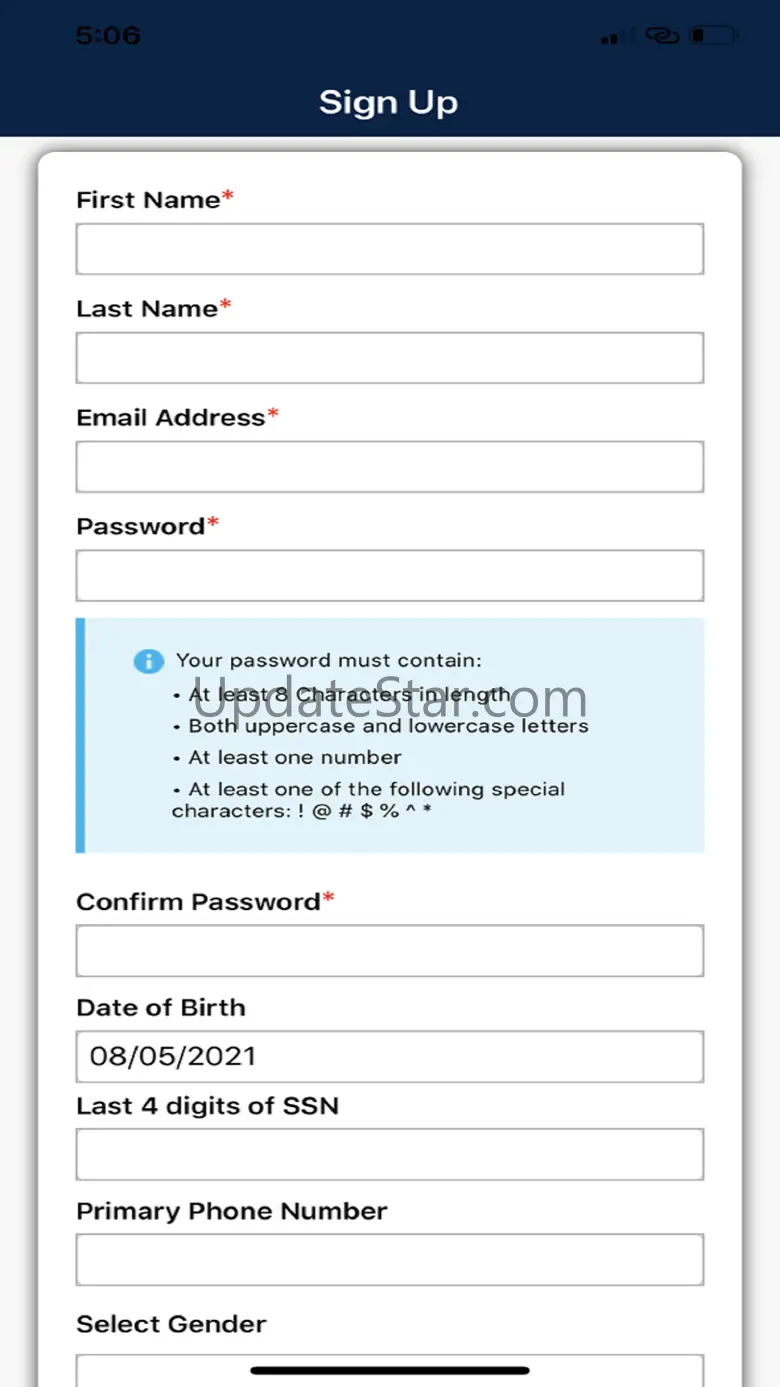Tap the Sign Up header title
Image resolution: width=780 pixels, height=1387 pixels.
coord(389,103)
